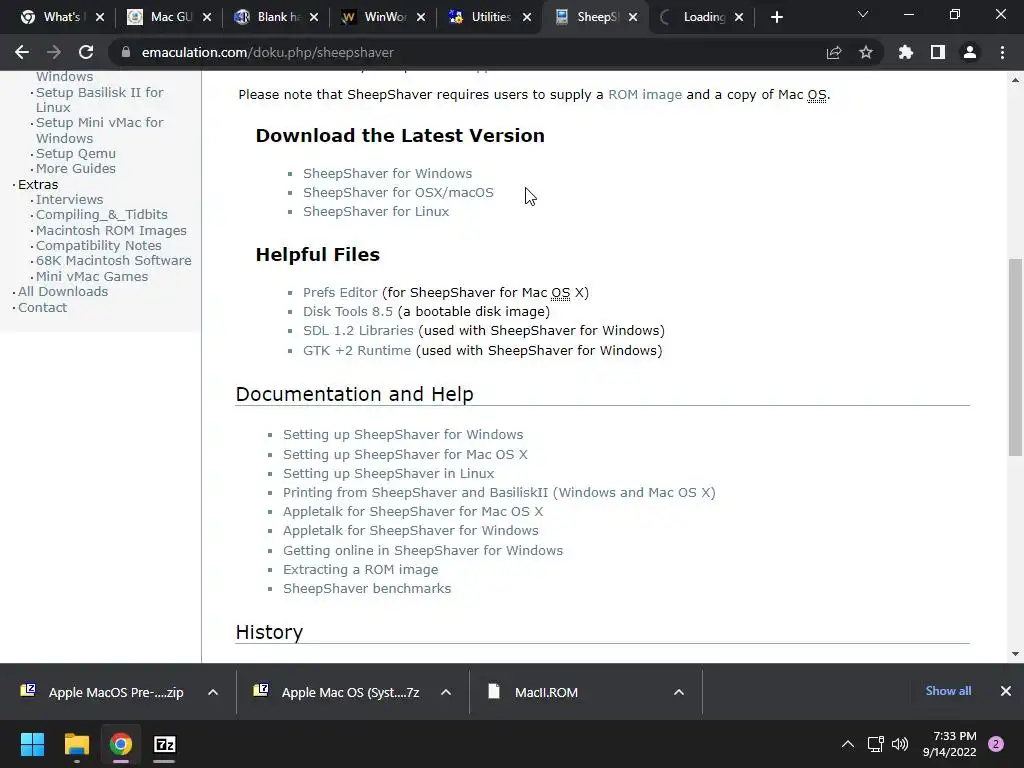Image resolution: width=1024 pixels, height=768 pixels.
Task: Open Windows Start menu
Action: (32, 744)
